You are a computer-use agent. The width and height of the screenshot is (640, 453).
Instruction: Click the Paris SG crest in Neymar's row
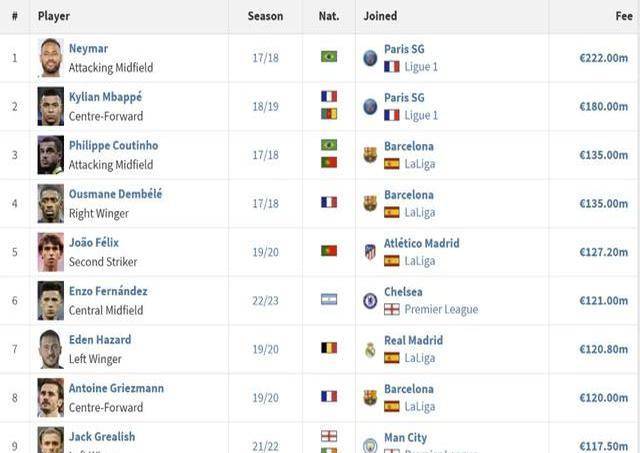[x=370, y=58]
